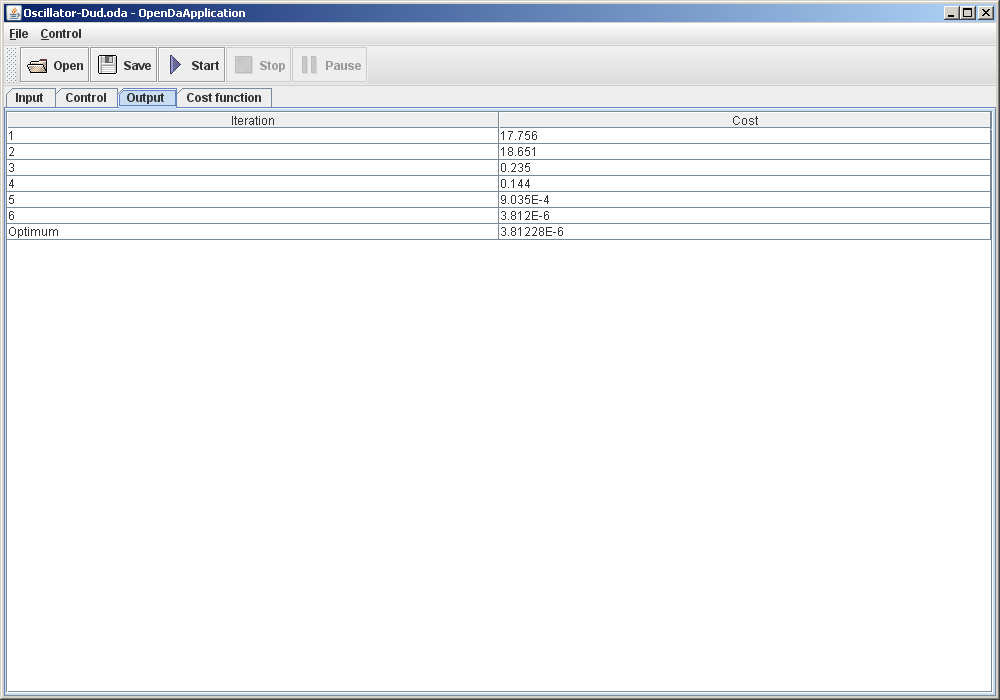The width and height of the screenshot is (1000, 700).
Task: Open the Control menu
Action: click(60, 33)
